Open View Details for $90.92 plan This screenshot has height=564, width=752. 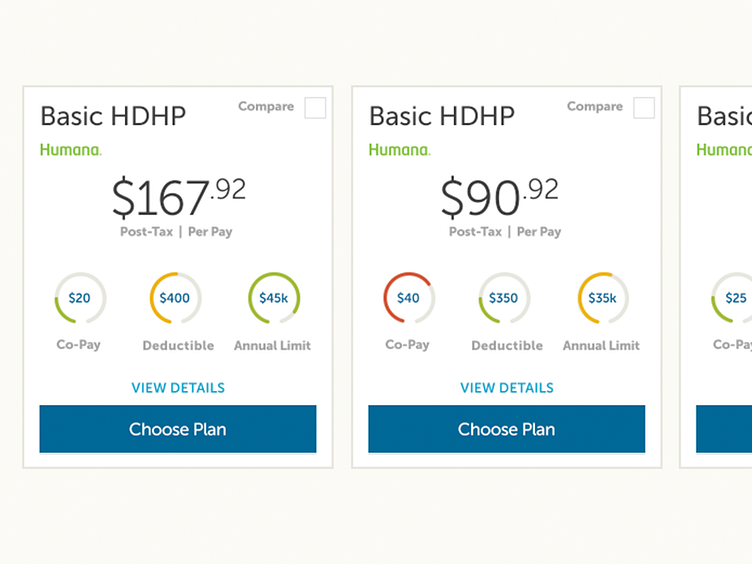tap(507, 388)
